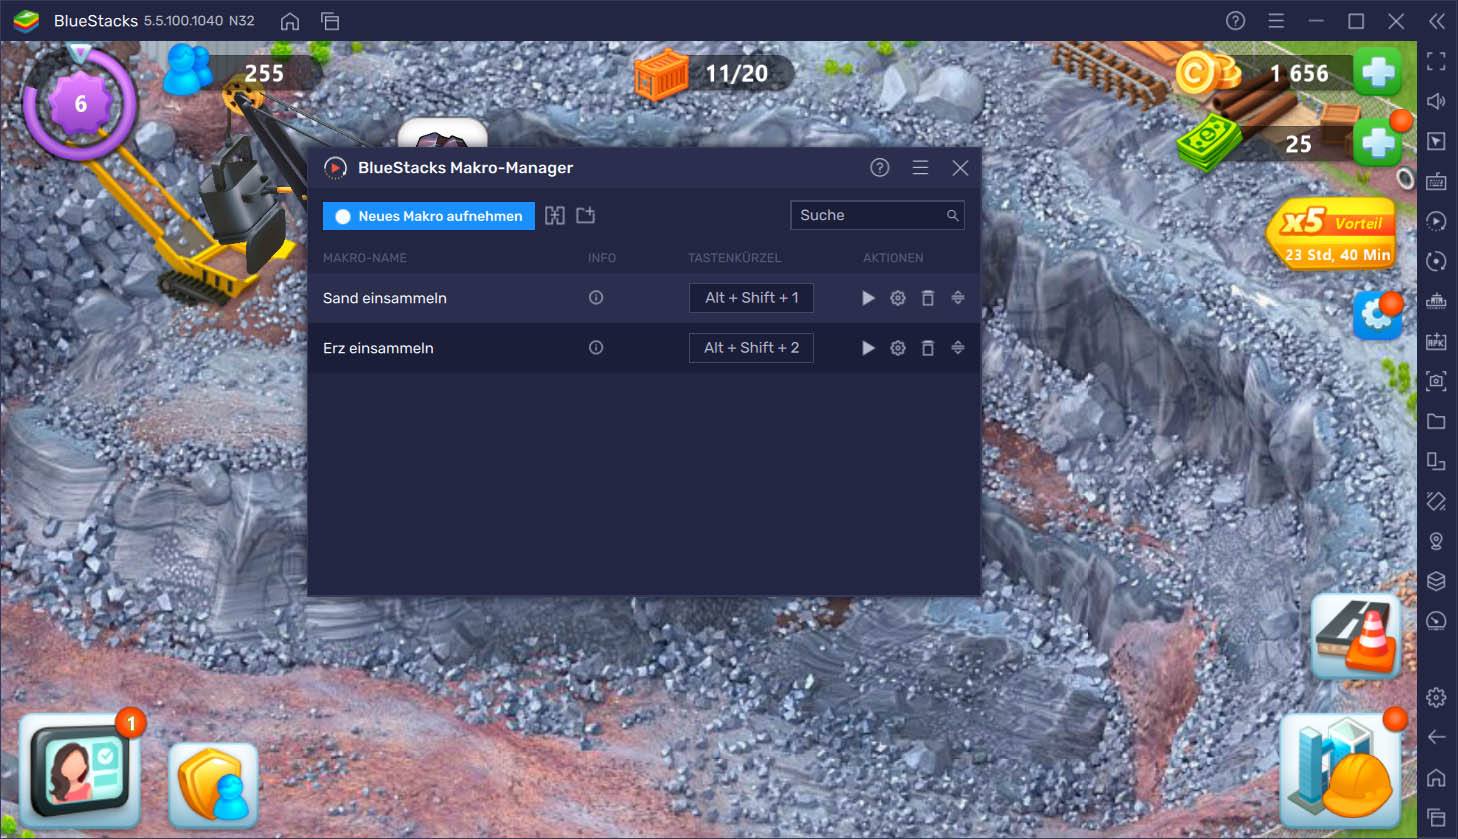The image size is (1458, 839).
Task: Edit shortcut 'Alt + Shift + 2' field
Action: (x=751, y=348)
